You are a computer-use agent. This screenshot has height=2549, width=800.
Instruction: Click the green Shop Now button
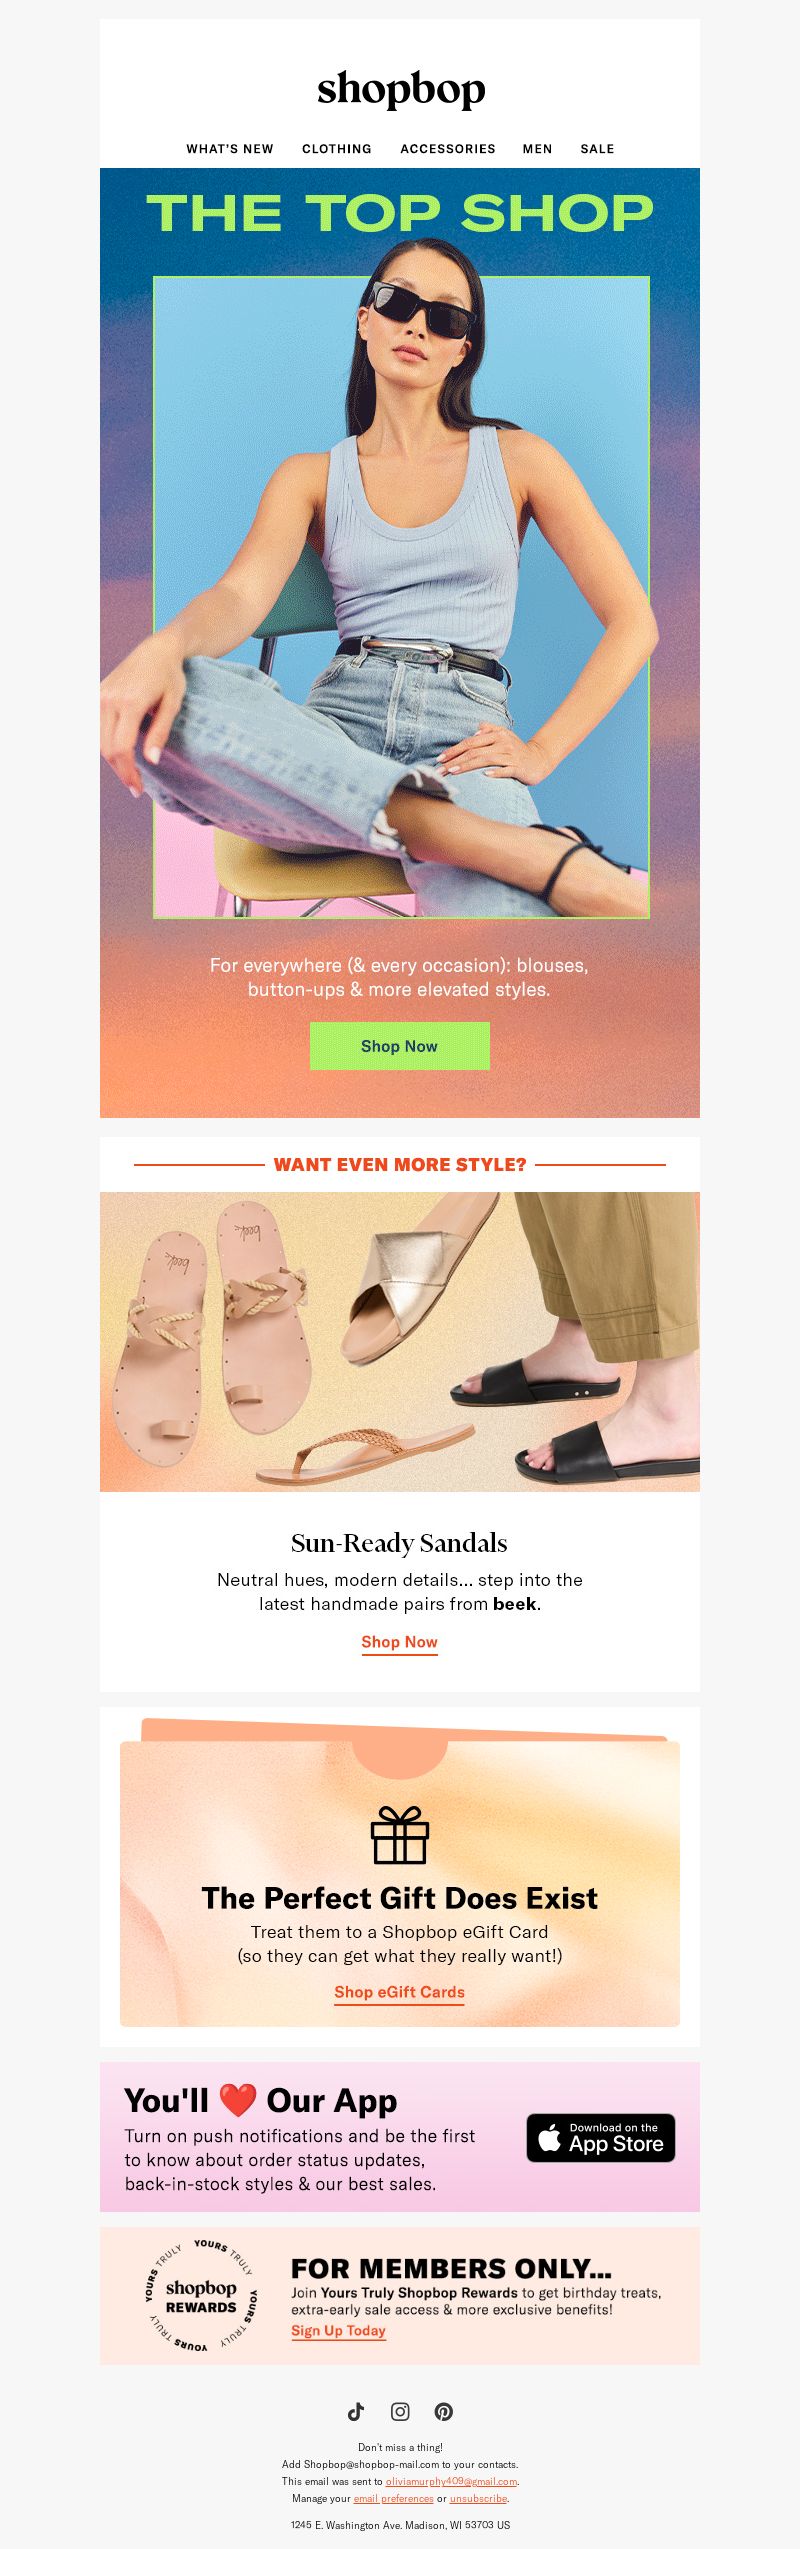point(400,1046)
